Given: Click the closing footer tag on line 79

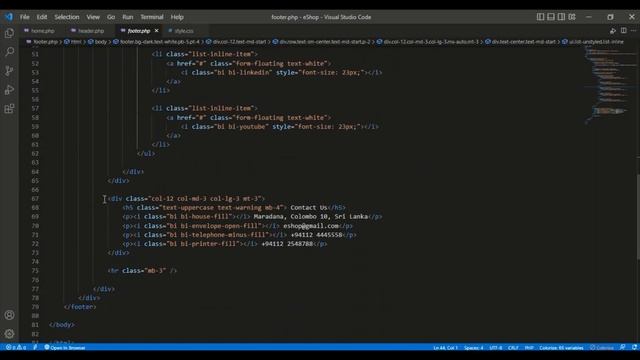Looking at the screenshot, I should coord(80,307).
